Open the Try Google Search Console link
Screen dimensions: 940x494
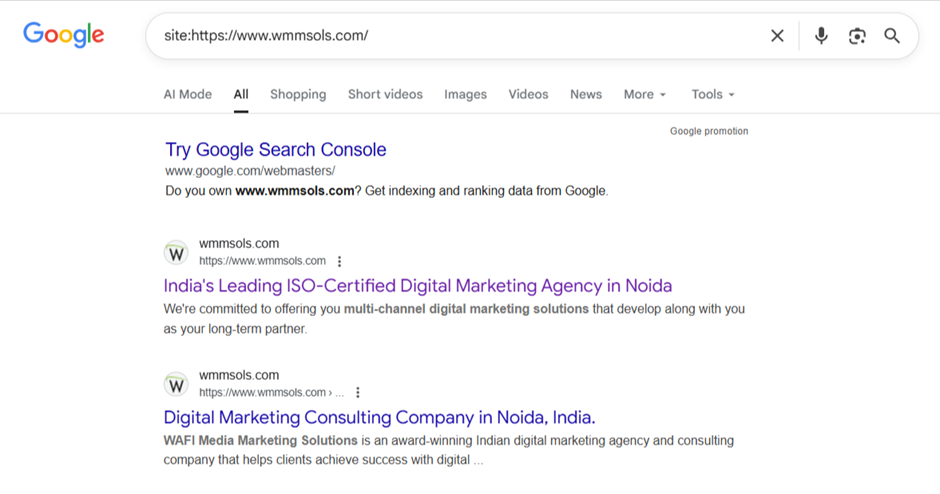[276, 150]
